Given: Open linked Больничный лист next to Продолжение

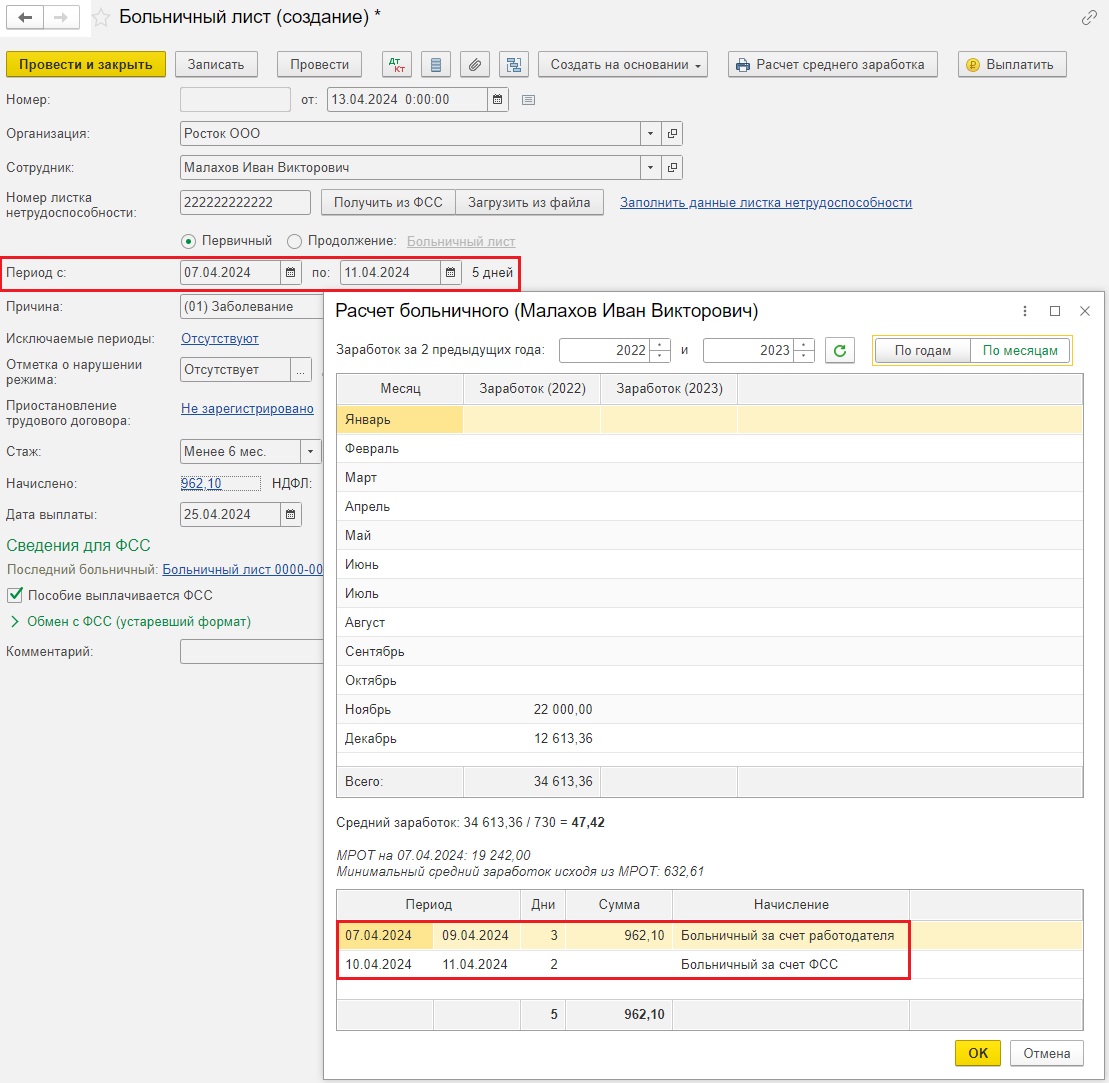Looking at the screenshot, I should pyautogui.click(x=460, y=241).
